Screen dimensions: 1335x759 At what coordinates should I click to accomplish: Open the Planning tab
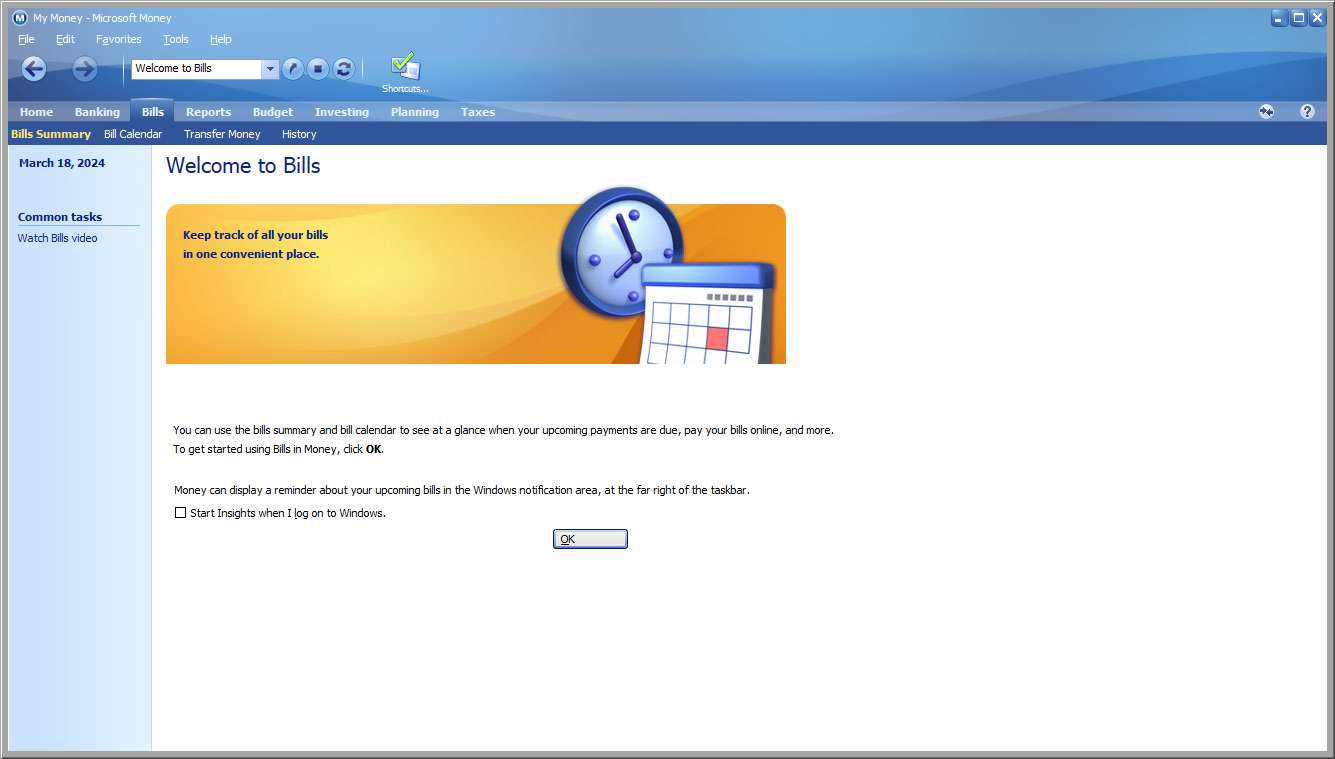coord(415,112)
